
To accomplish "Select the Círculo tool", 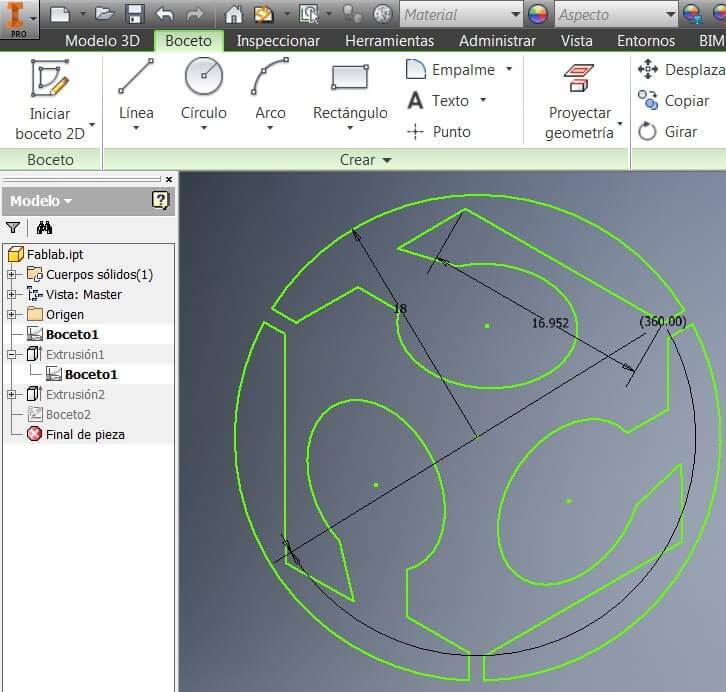I will [204, 88].
